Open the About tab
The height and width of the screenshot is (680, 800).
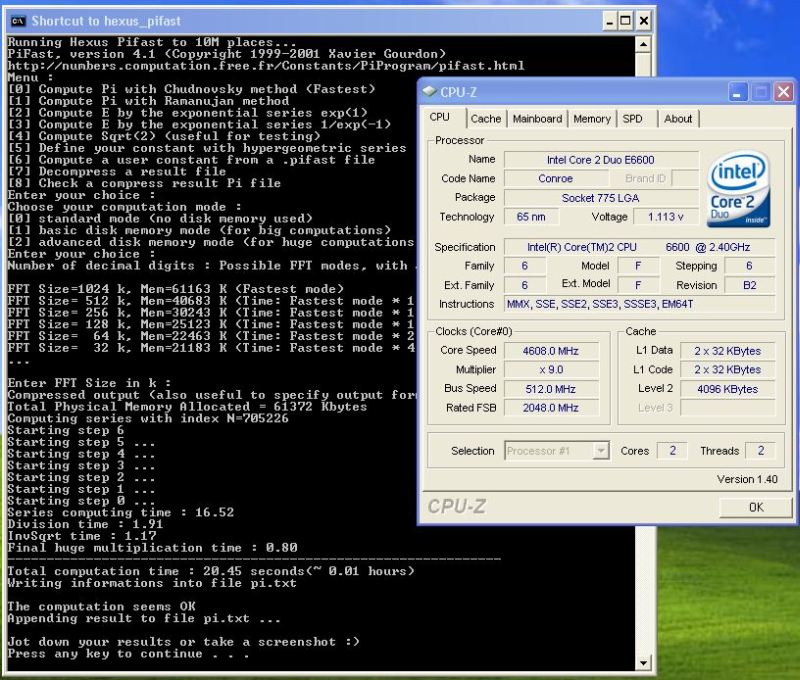678,119
